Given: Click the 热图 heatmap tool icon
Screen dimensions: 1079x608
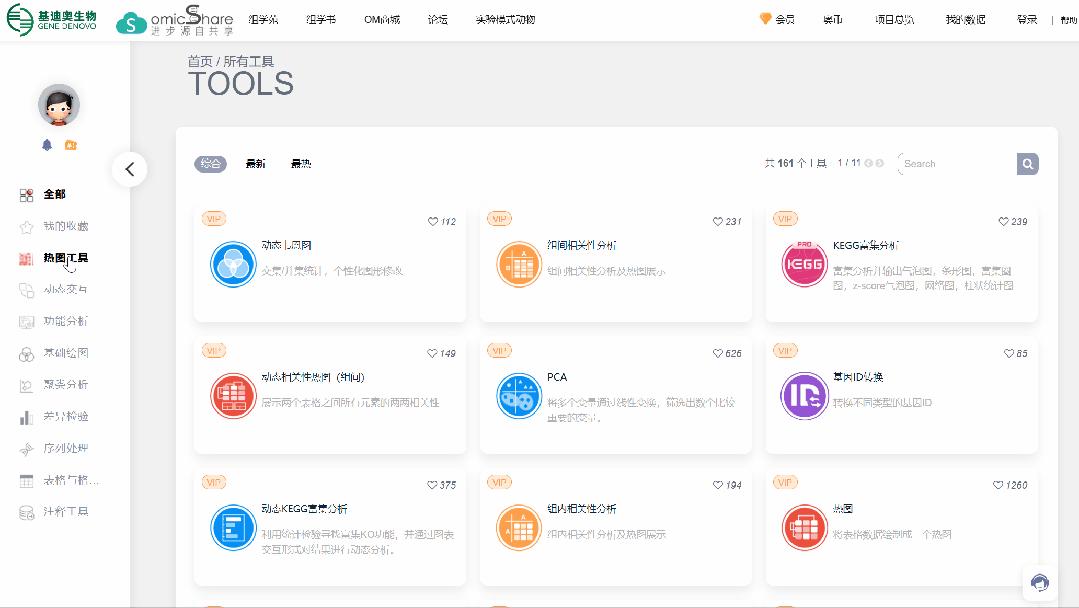Looking at the screenshot, I should click(804, 527).
